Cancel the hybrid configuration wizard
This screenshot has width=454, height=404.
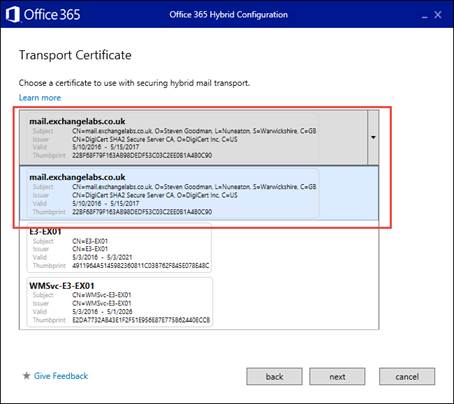(407, 377)
